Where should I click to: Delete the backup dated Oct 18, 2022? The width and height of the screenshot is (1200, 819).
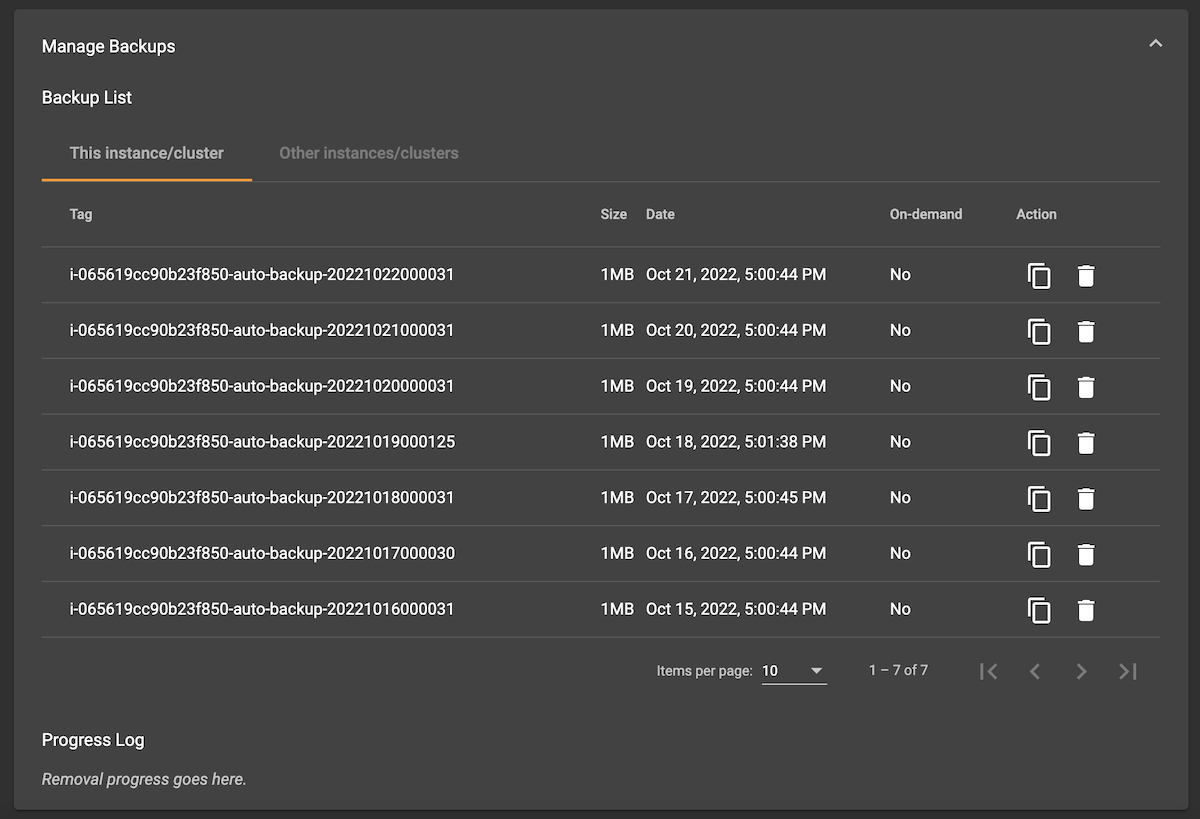tap(1086, 443)
